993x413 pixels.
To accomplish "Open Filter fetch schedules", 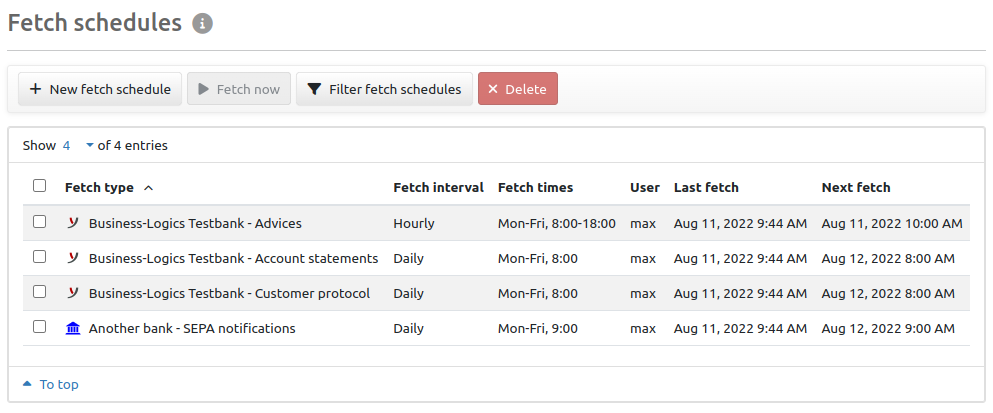I will 384,89.
